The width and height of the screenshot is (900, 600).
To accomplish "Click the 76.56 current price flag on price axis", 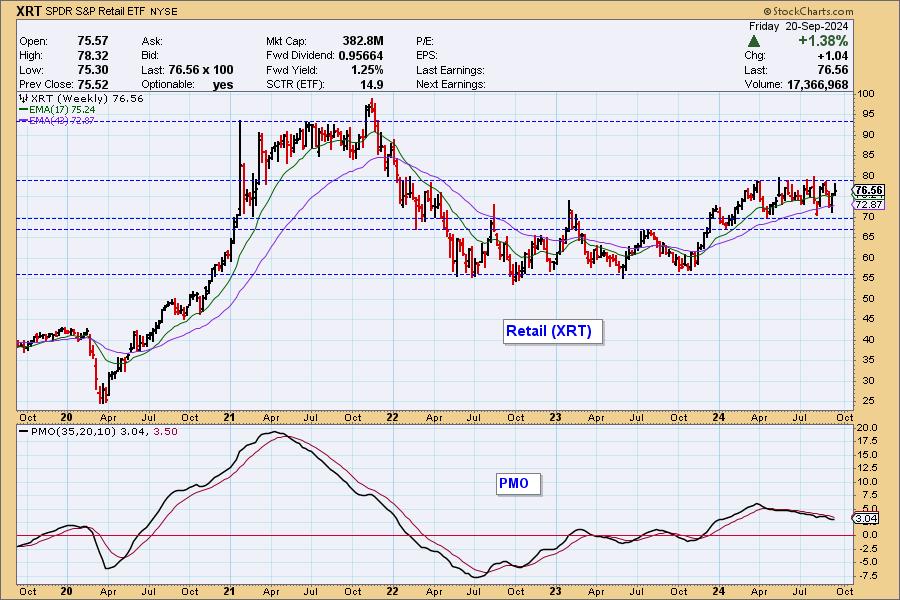I will coord(868,190).
